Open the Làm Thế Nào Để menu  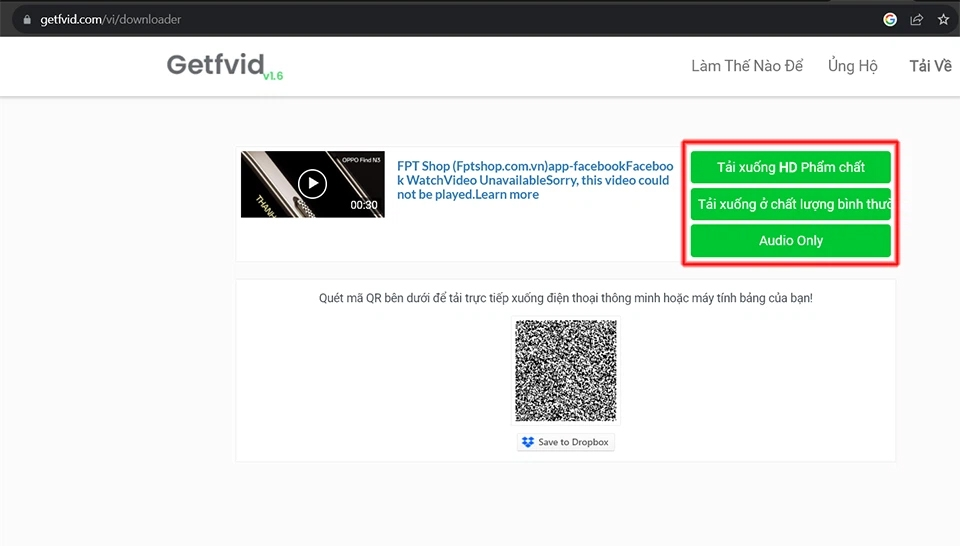747,65
